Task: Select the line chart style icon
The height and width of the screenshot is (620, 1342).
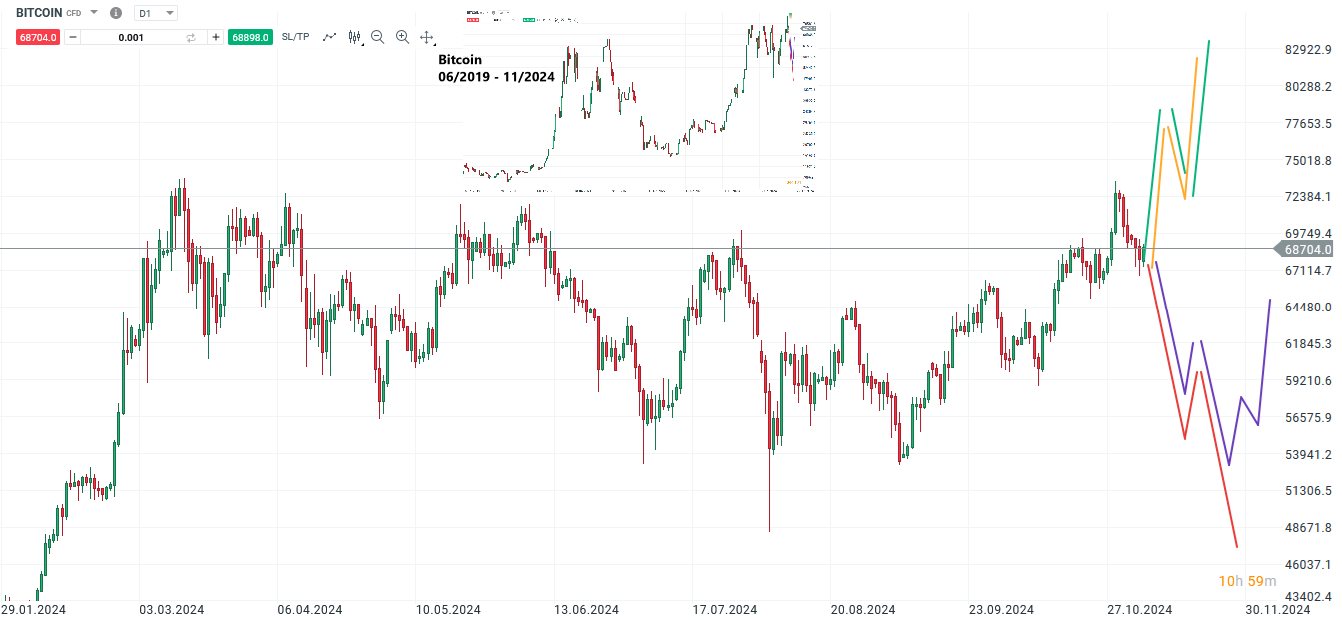Action: pyautogui.click(x=328, y=37)
